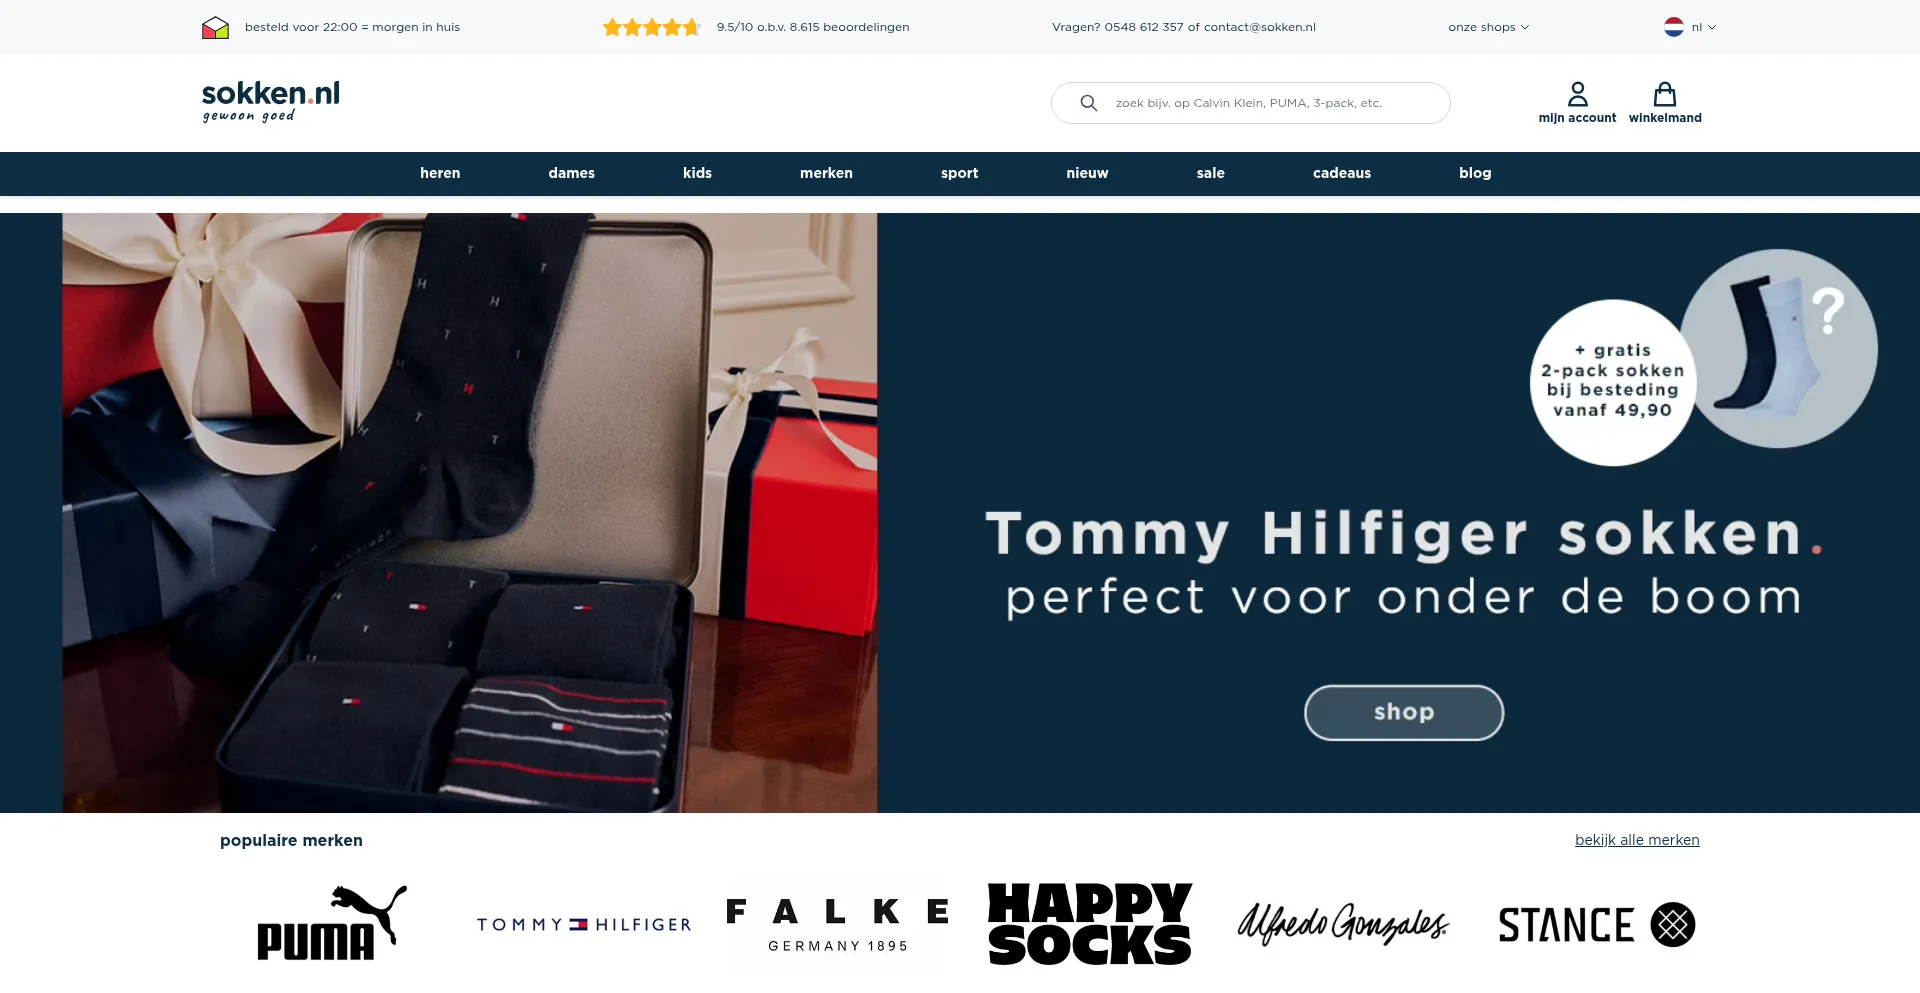Click the five-star rating icons

pos(651,27)
